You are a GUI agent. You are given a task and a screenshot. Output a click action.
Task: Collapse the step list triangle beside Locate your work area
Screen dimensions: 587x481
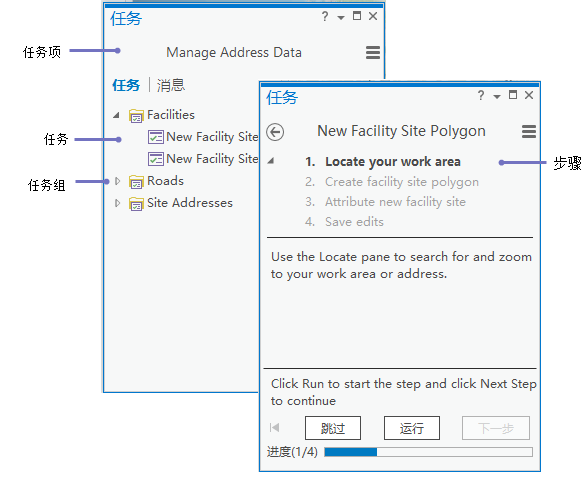click(x=271, y=161)
